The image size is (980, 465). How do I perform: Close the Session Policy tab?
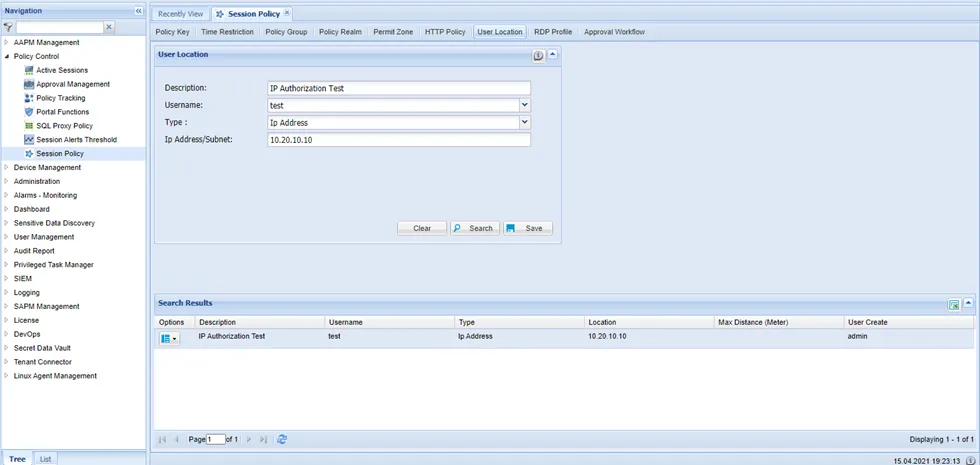click(286, 12)
